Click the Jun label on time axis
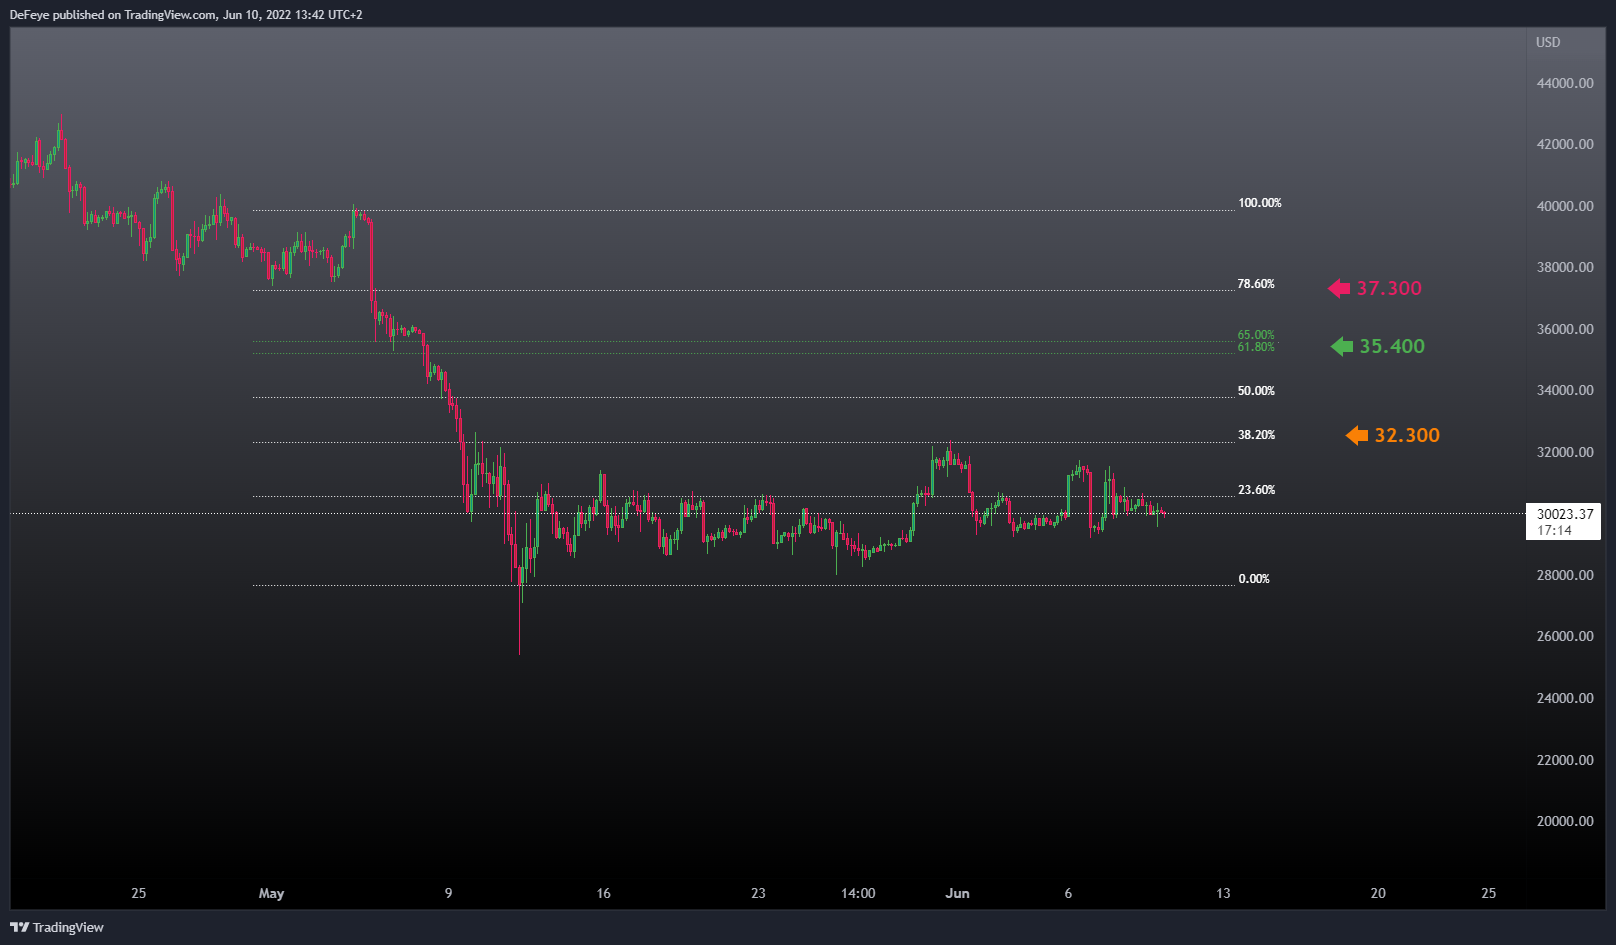The image size is (1616, 945). coord(957,893)
